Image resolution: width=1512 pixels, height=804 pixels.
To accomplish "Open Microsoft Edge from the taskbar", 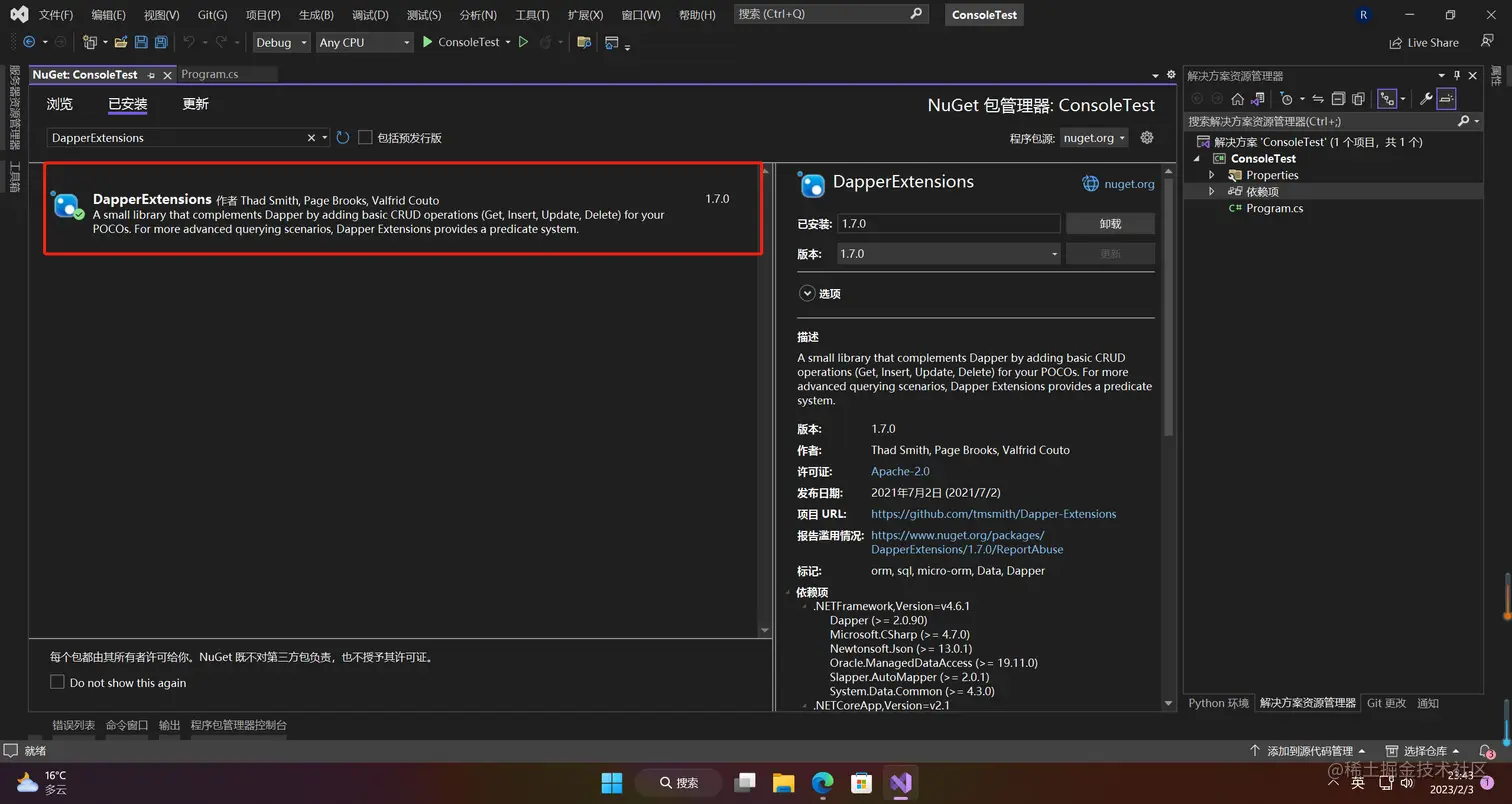I will point(822,782).
